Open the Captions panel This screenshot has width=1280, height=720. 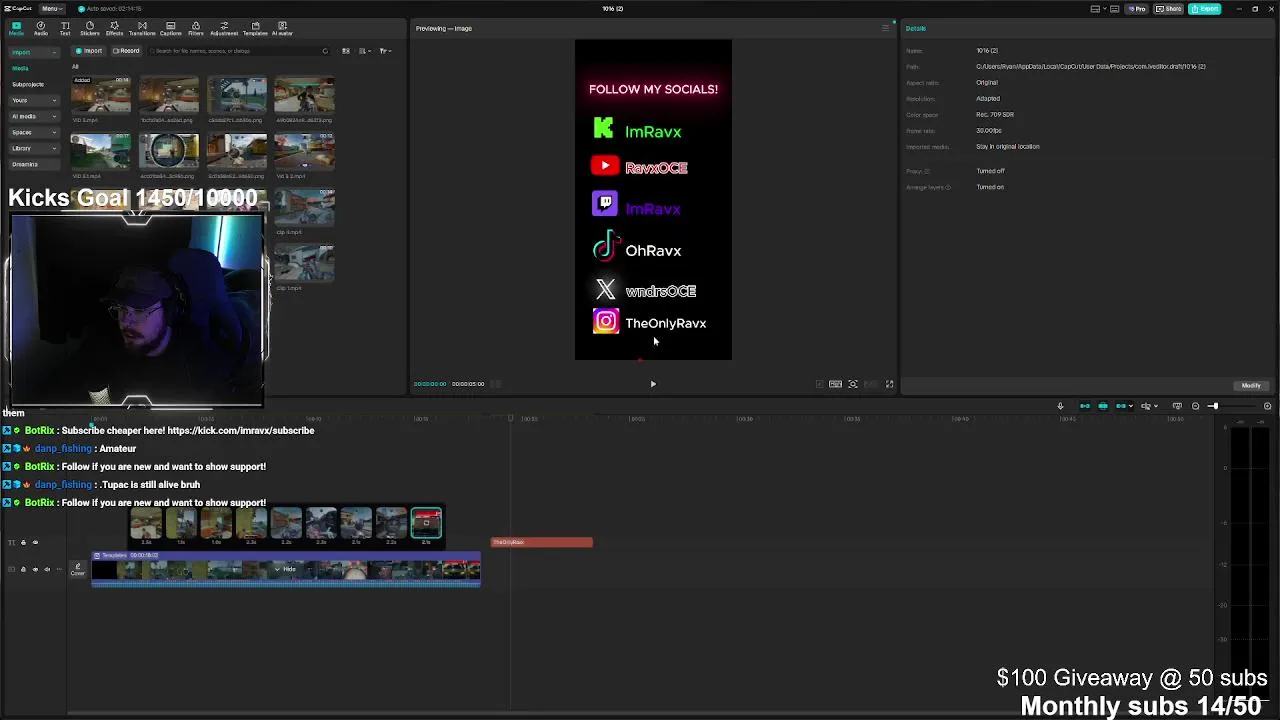[171, 28]
